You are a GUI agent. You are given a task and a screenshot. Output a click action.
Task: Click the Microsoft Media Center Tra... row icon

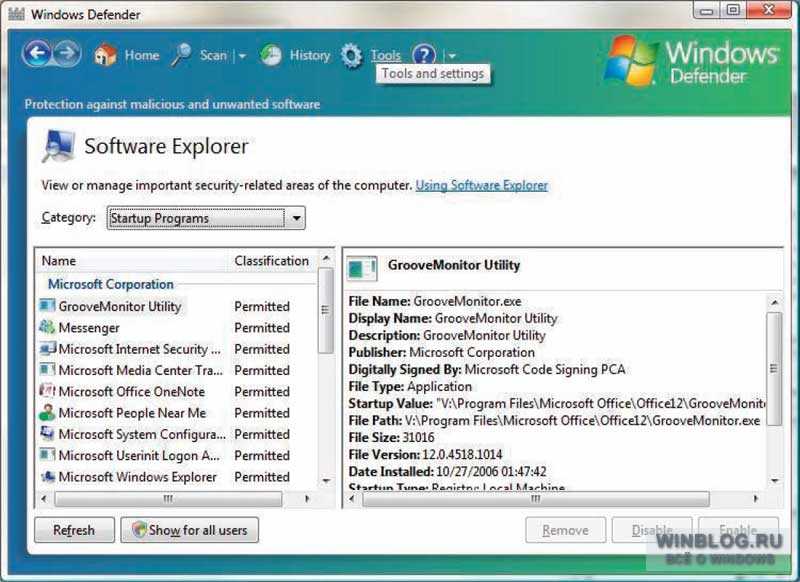click(x=47, y=369)
